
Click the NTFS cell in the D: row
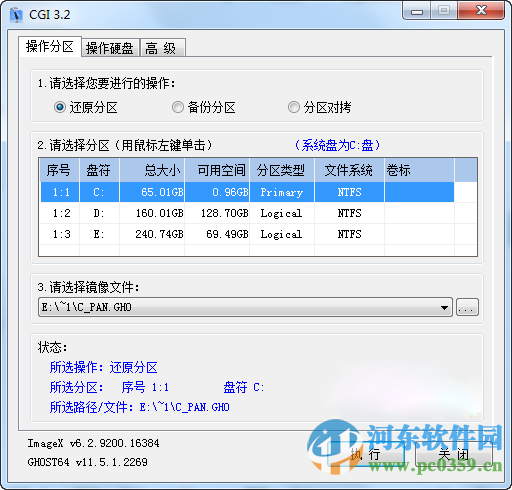[349, 213]
